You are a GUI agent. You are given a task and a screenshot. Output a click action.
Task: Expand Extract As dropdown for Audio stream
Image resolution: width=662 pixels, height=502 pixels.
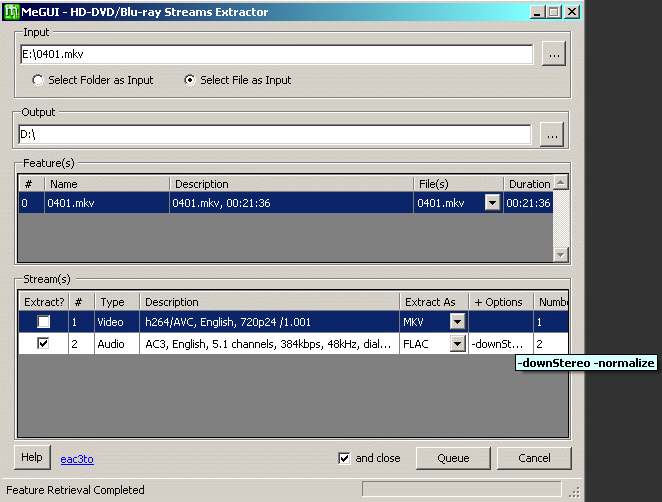[x=457, y=344]
